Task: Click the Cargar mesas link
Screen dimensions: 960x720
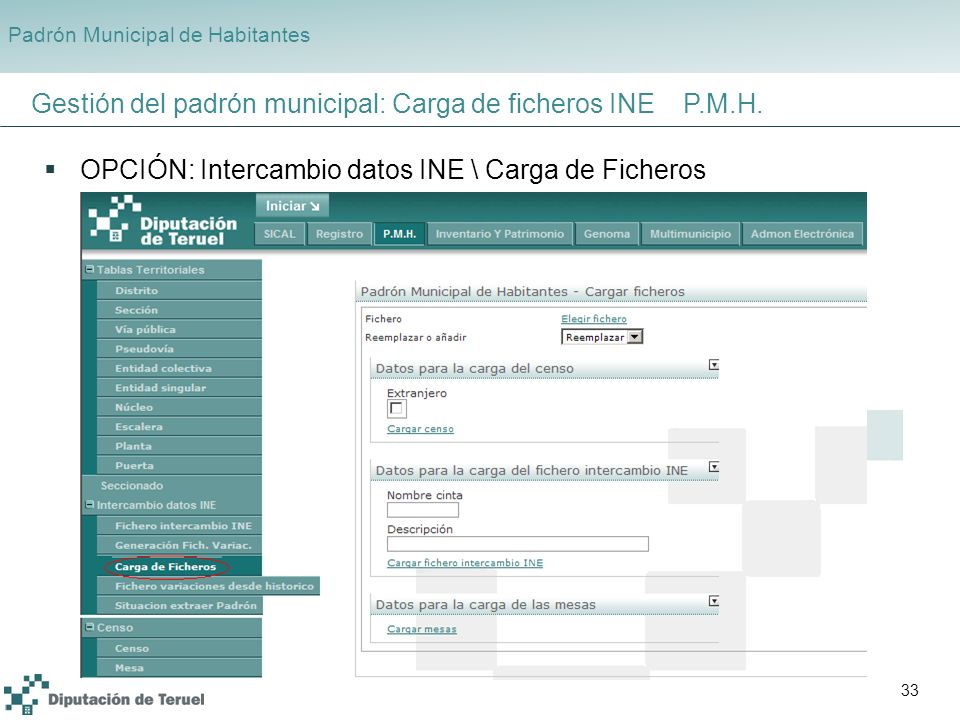Action: 421,629
